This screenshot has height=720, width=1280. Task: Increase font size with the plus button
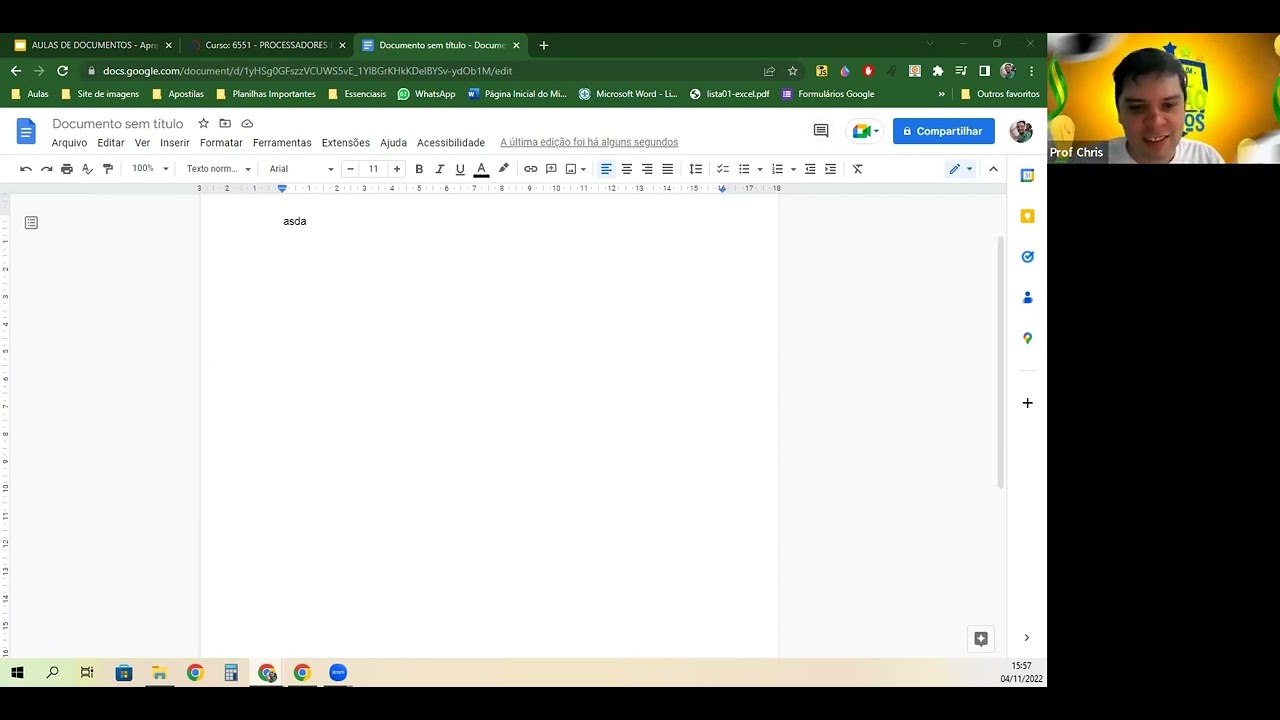(397, 169)
